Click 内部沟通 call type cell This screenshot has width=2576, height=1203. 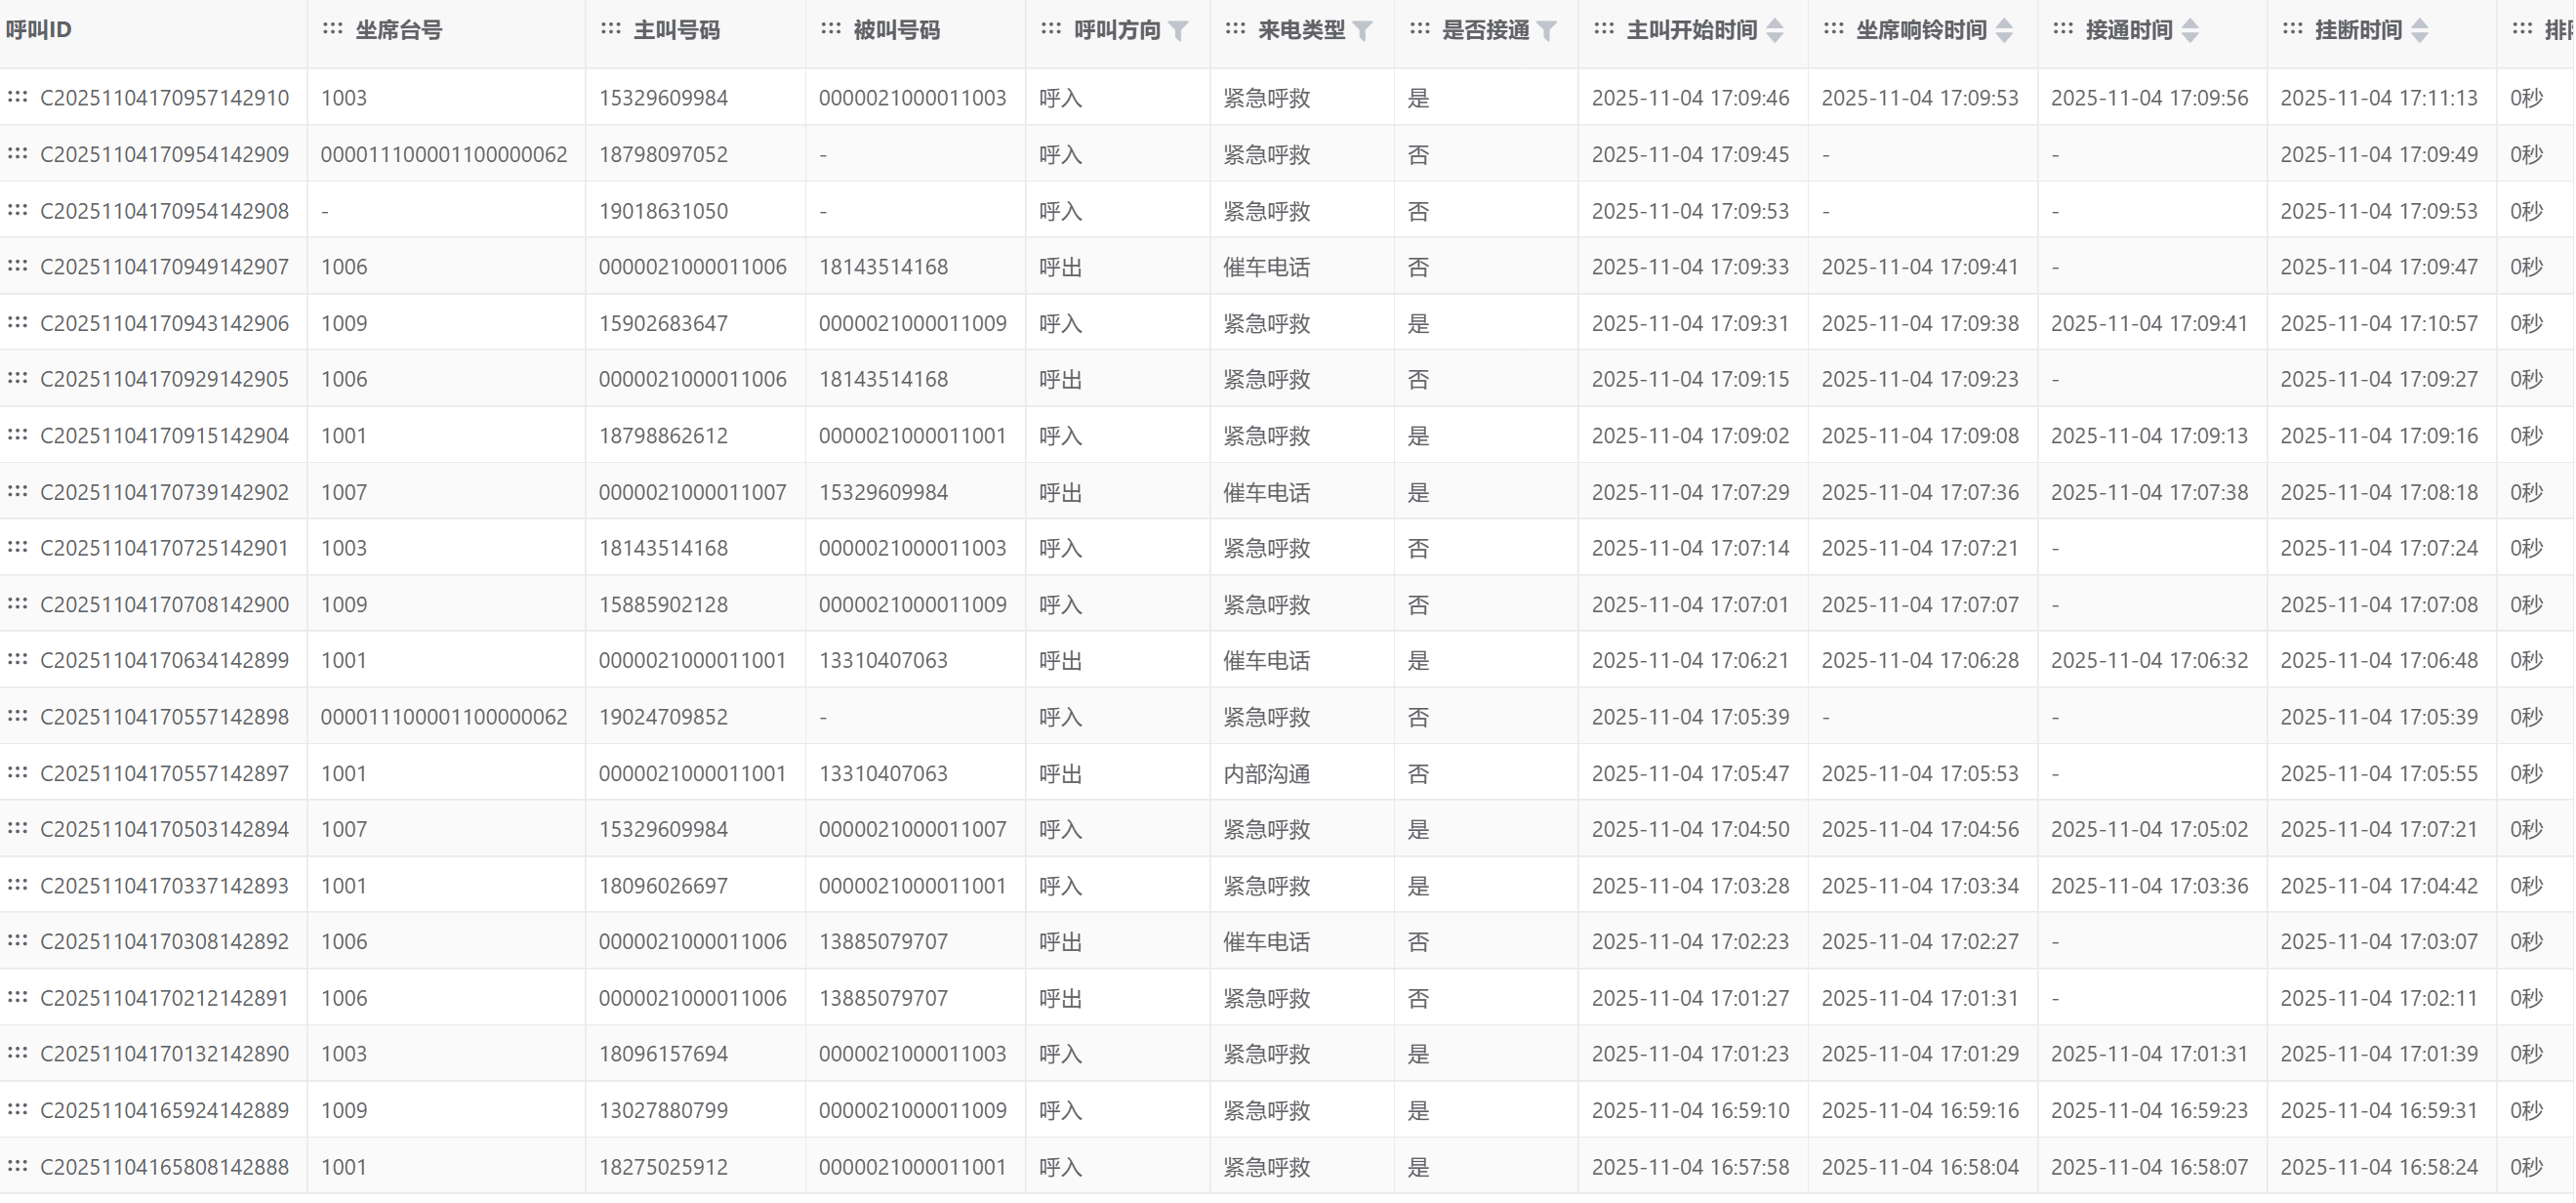[x=1266, y=774]
